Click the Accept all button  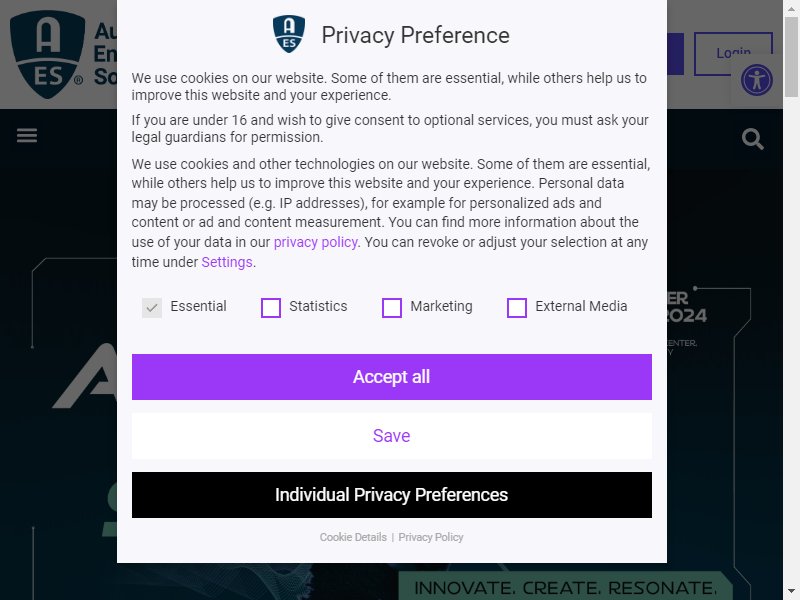(392, 377)
